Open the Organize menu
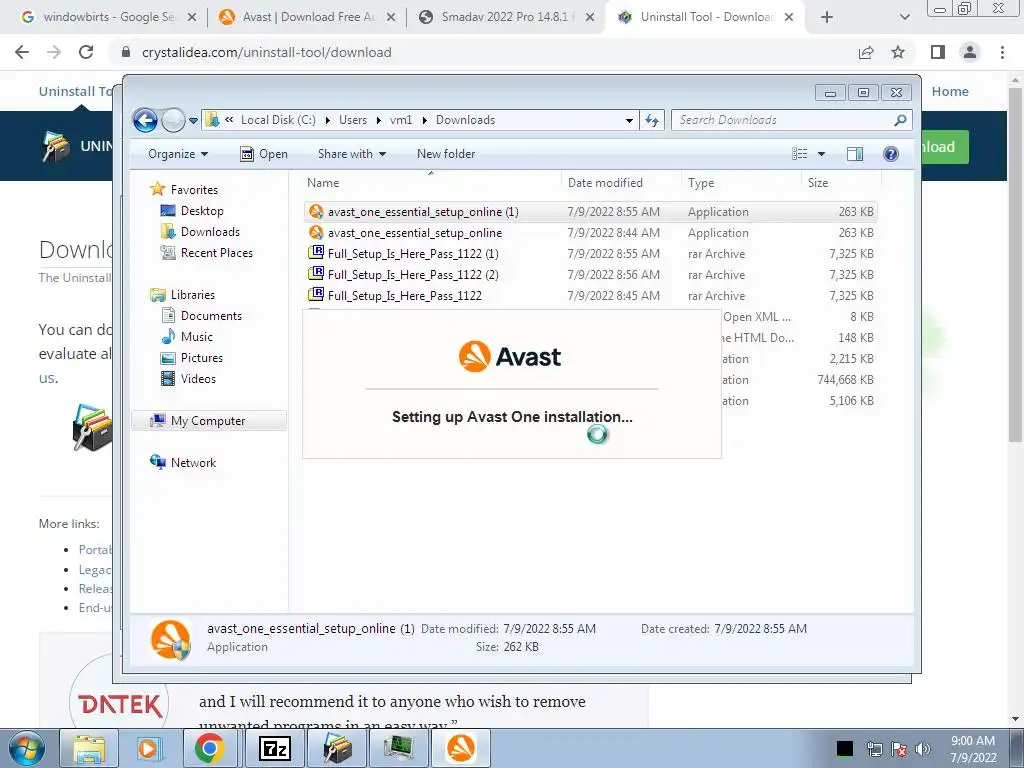Image resolution: width=1024 pixels, height=768 pixels. (178, 154)
